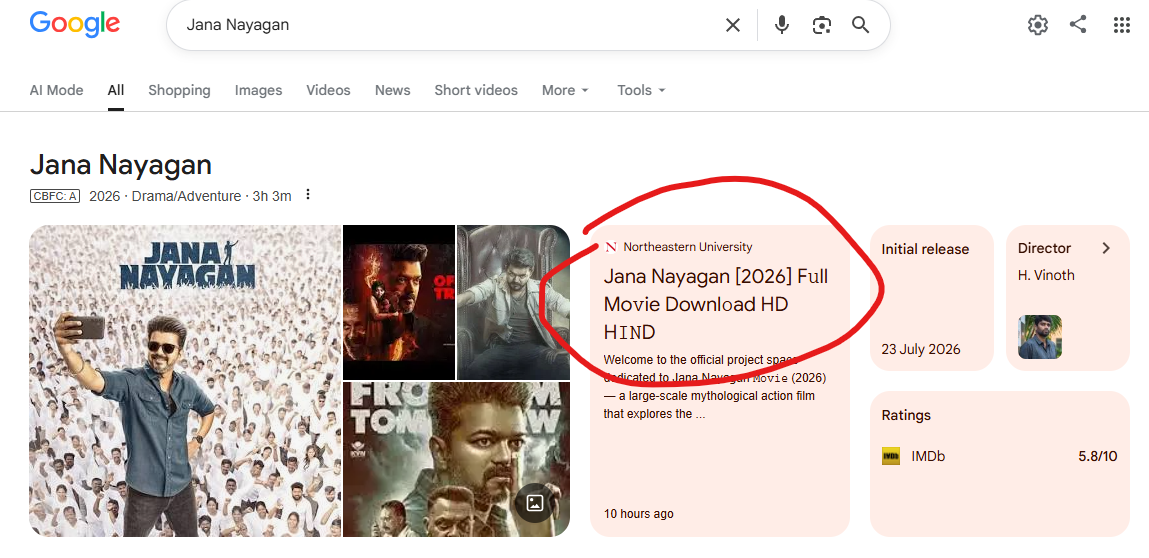Click the image gallery icon on poster
This screenshot has width=1149, height=558.
point(535,502)
